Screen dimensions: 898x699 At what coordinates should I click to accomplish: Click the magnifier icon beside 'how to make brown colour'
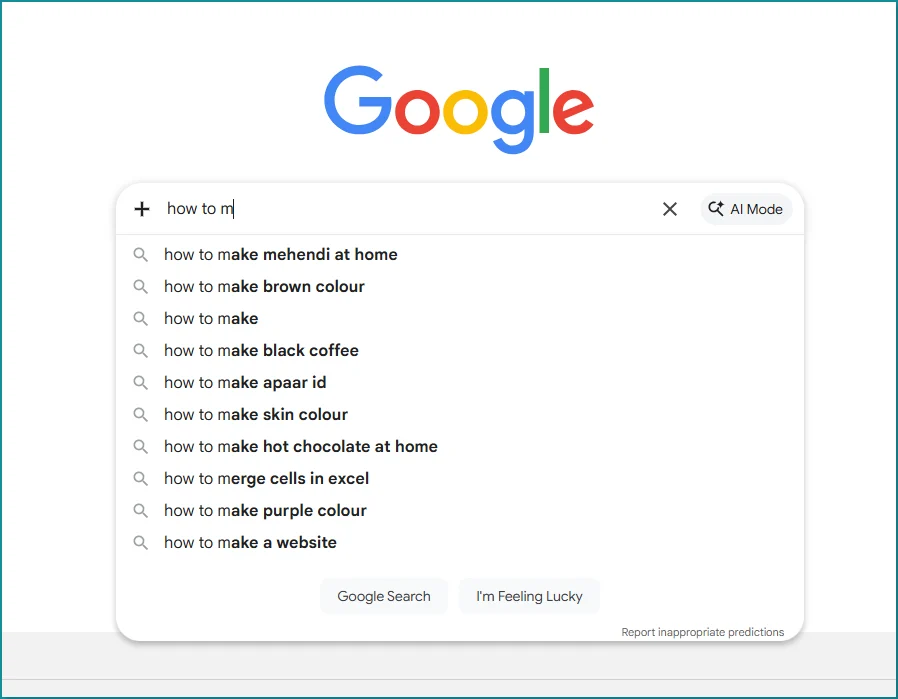140,286
